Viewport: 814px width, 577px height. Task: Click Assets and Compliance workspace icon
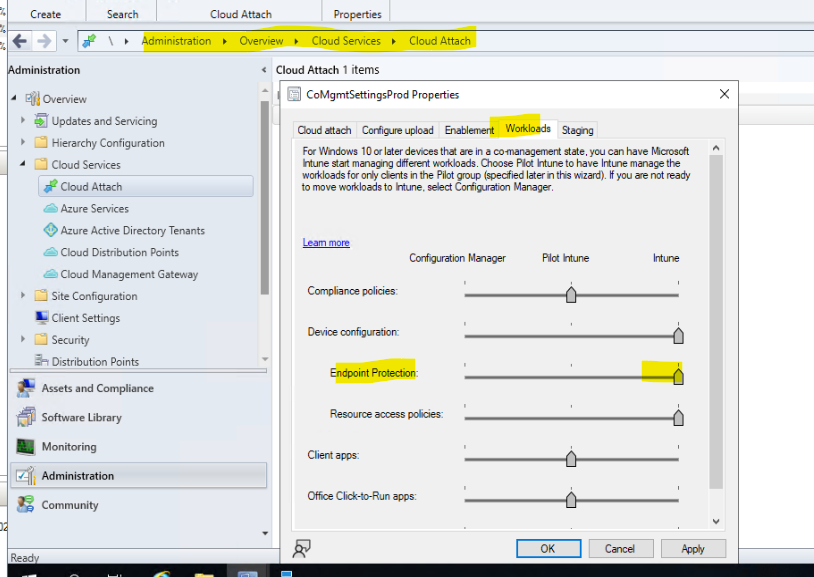click(26, 388)
